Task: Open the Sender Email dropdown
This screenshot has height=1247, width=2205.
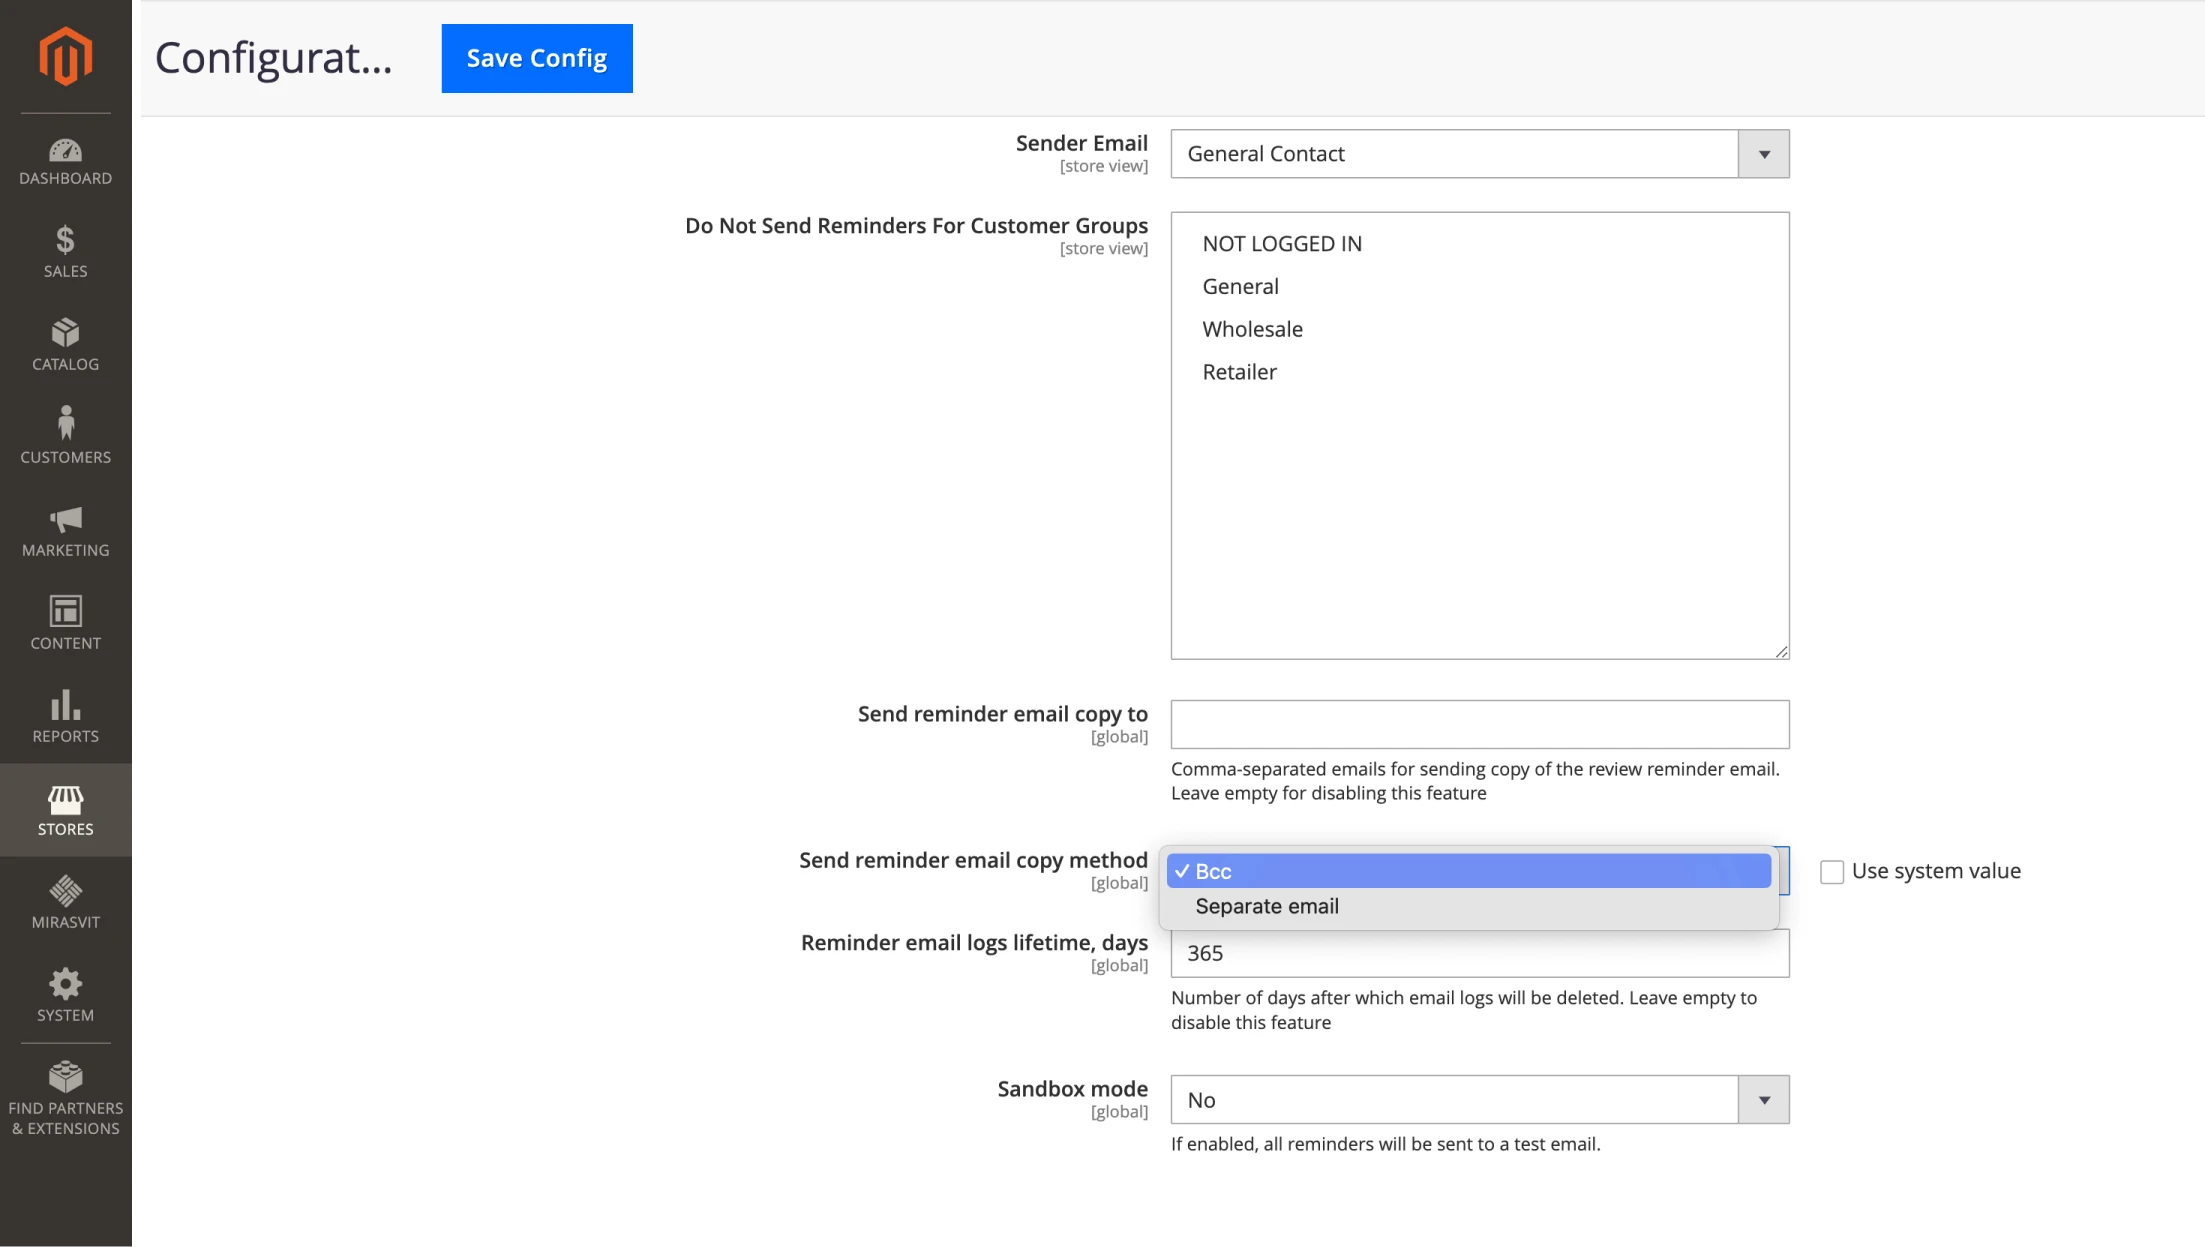Action: point(1763,153)
